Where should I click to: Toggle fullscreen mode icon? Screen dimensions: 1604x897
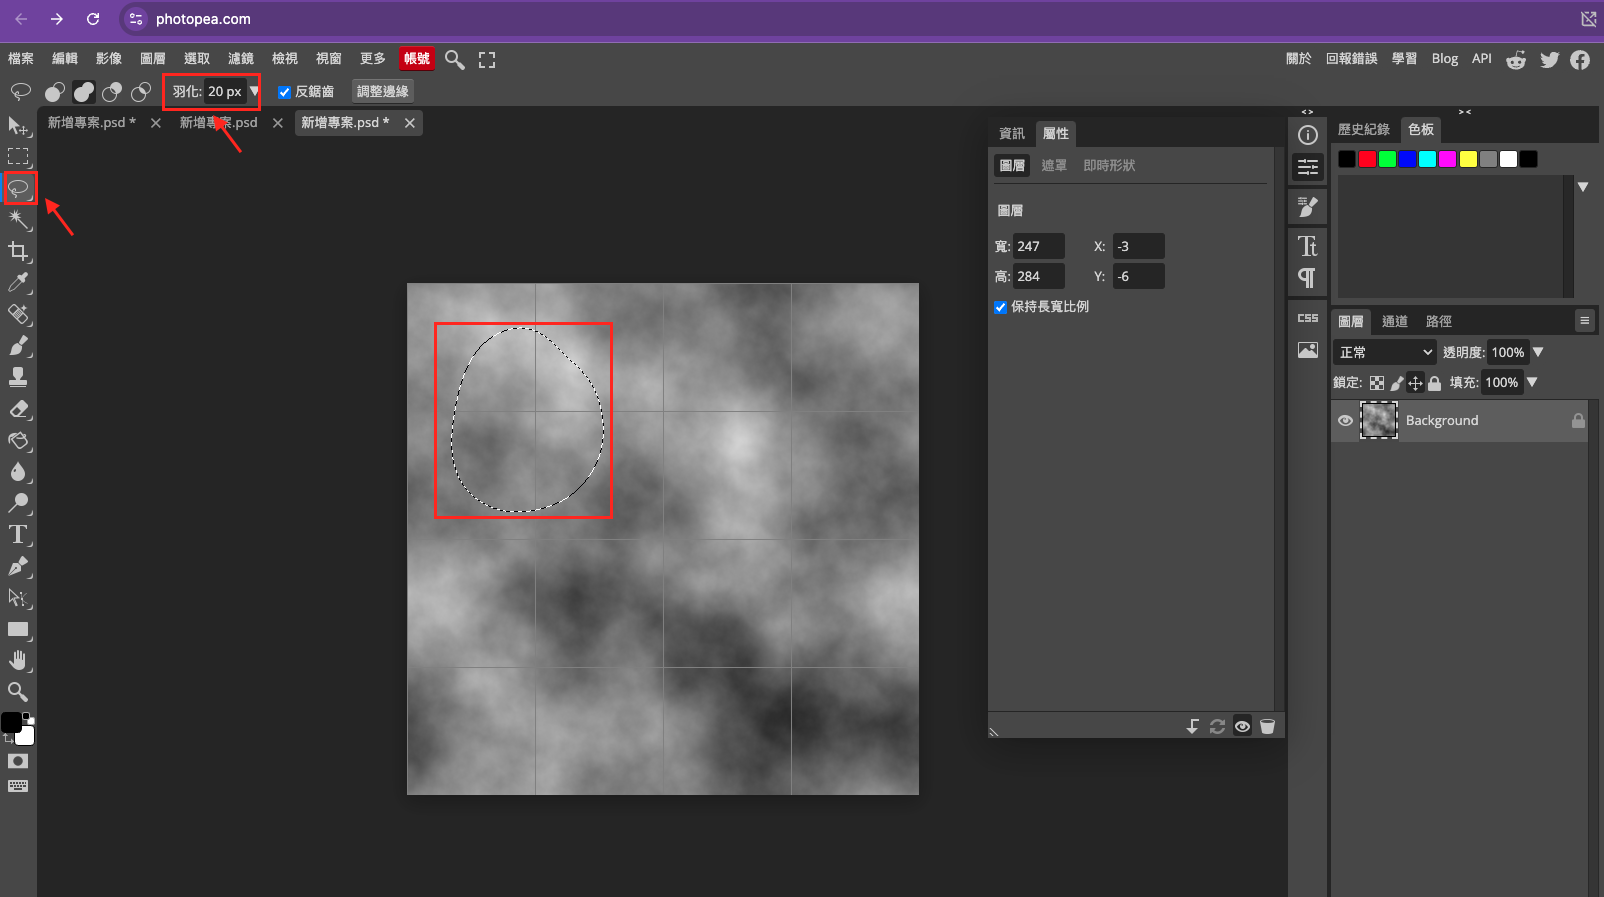pos(487,60)
